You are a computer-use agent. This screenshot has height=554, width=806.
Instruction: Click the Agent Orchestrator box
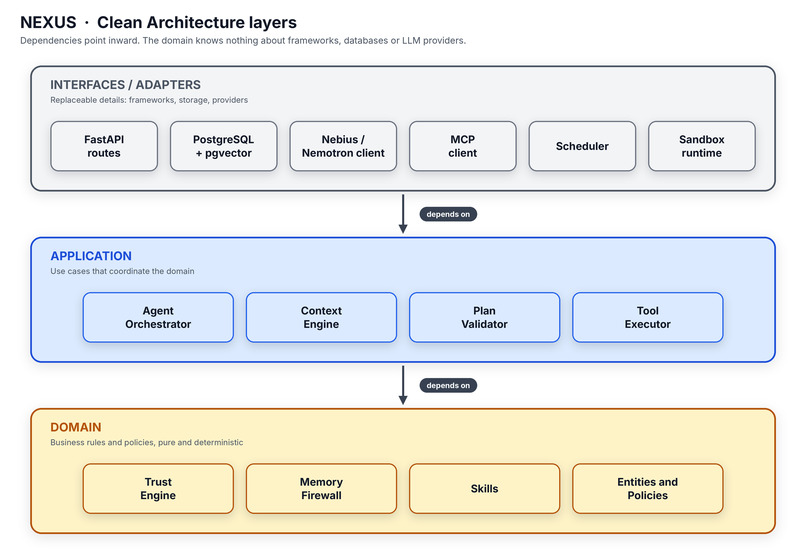158,317
